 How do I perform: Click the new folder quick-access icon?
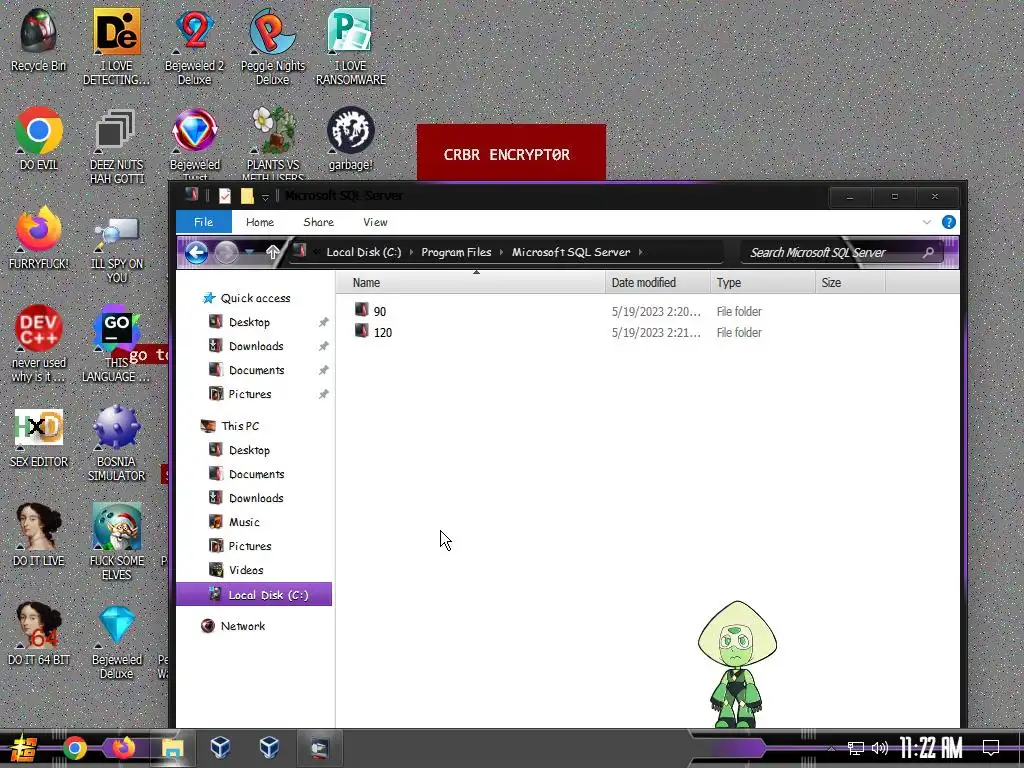[x=247, y=195]
